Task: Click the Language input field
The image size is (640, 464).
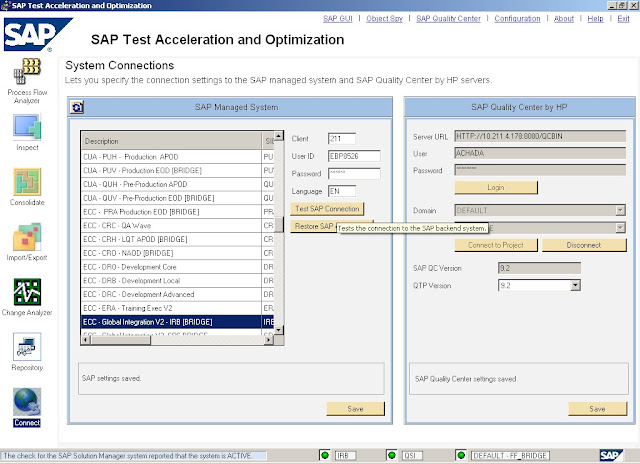Action: (x=342, y=191)
